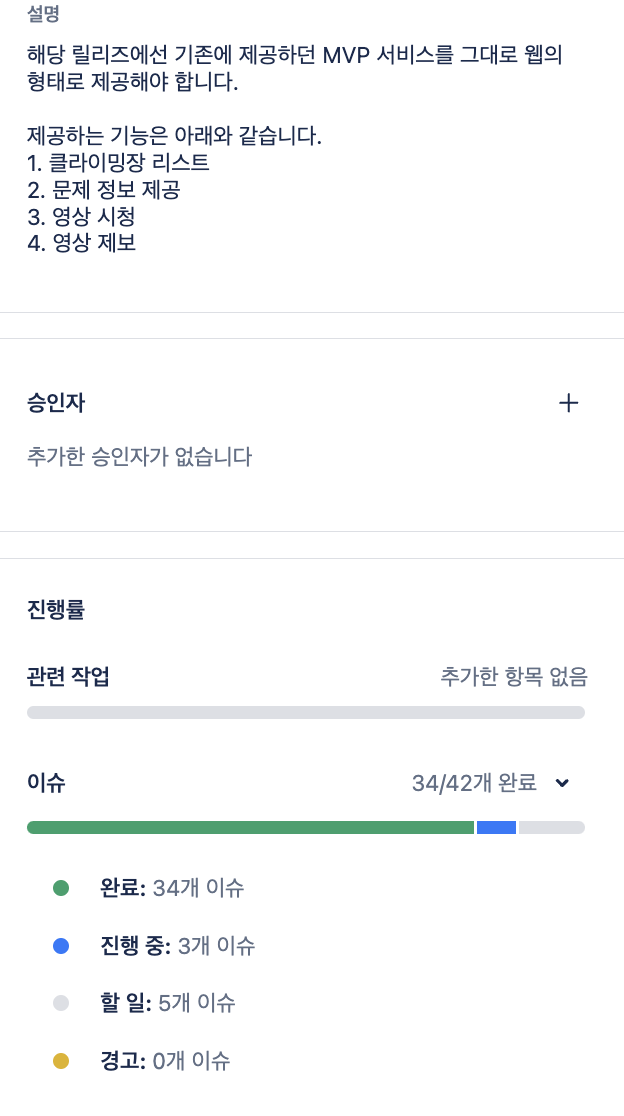Screen dimensions: 624x1116
Task: Click the green segment of the issue progress bar
Action: click(x=250, y=827)
